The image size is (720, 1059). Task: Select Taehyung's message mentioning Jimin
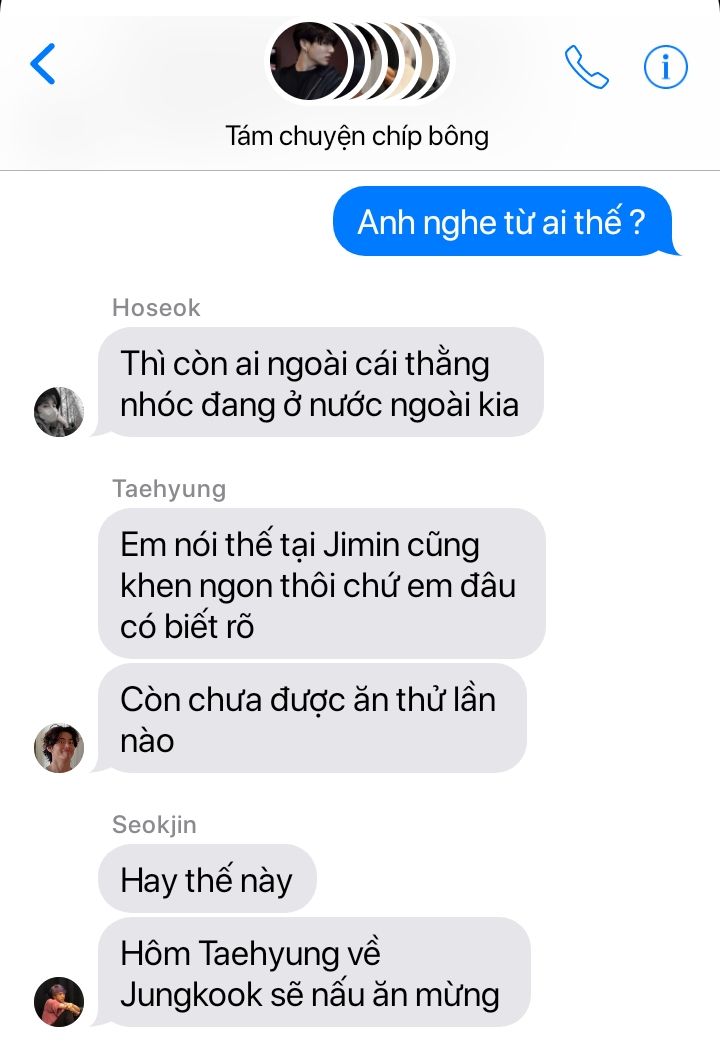pos(322,584)
